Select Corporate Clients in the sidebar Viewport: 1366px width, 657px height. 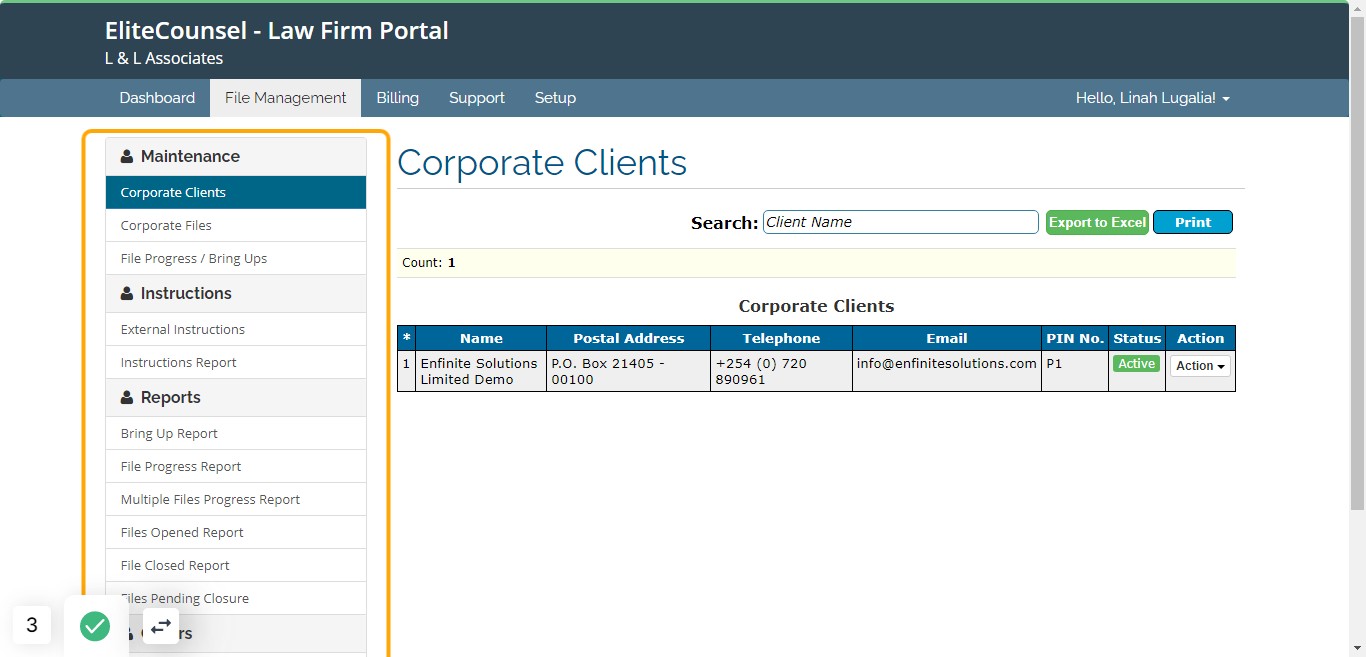tap(236, 192)
